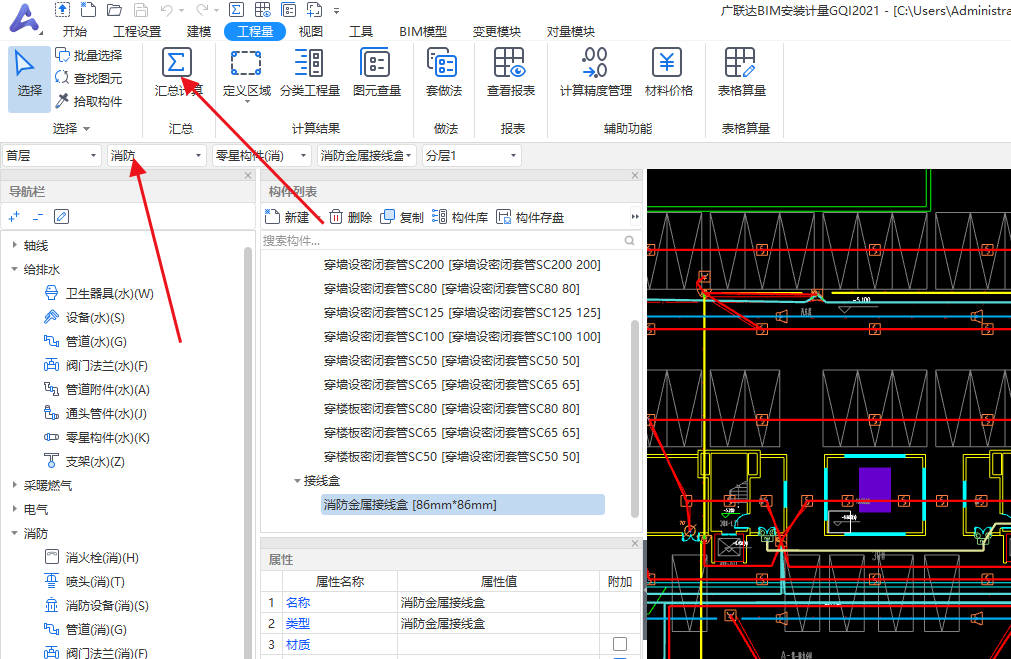Click the 表格算量 icon
The height and width of the screenshot is (659, 1011).
point(741,65)
